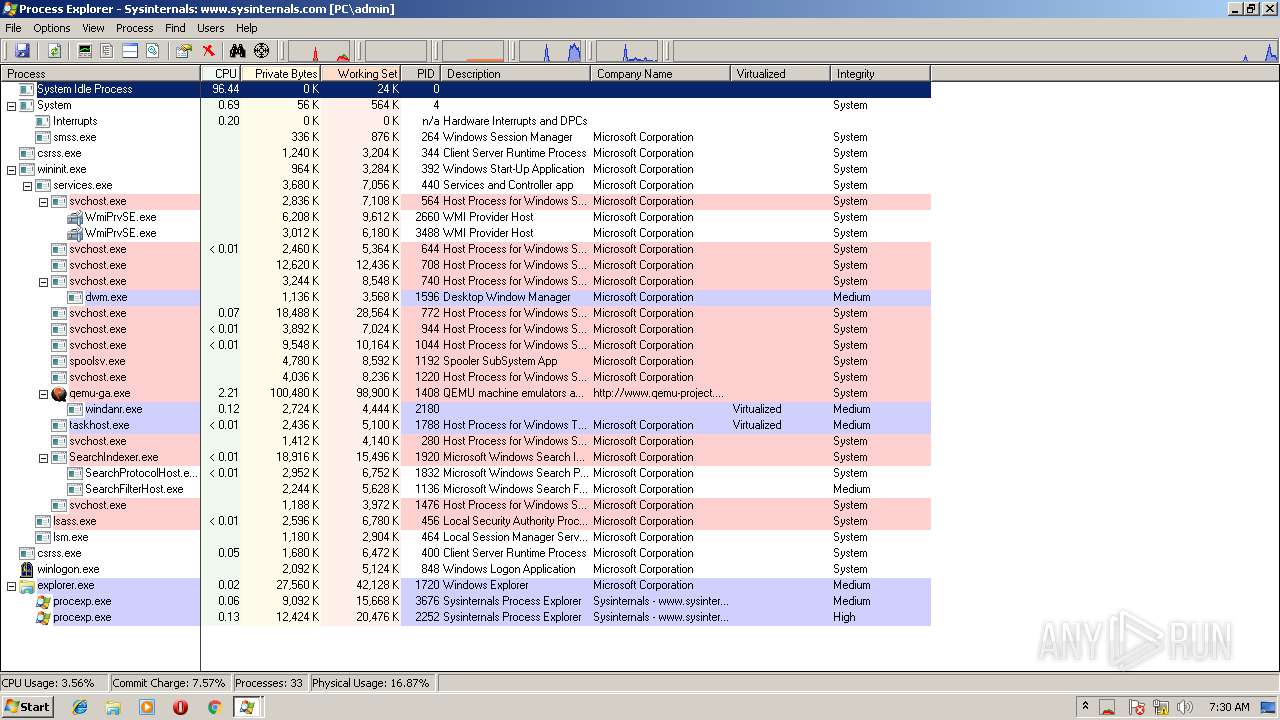Open the Find menu
The width and height of the screenshot is (1280, 720).
click(175, 28)
